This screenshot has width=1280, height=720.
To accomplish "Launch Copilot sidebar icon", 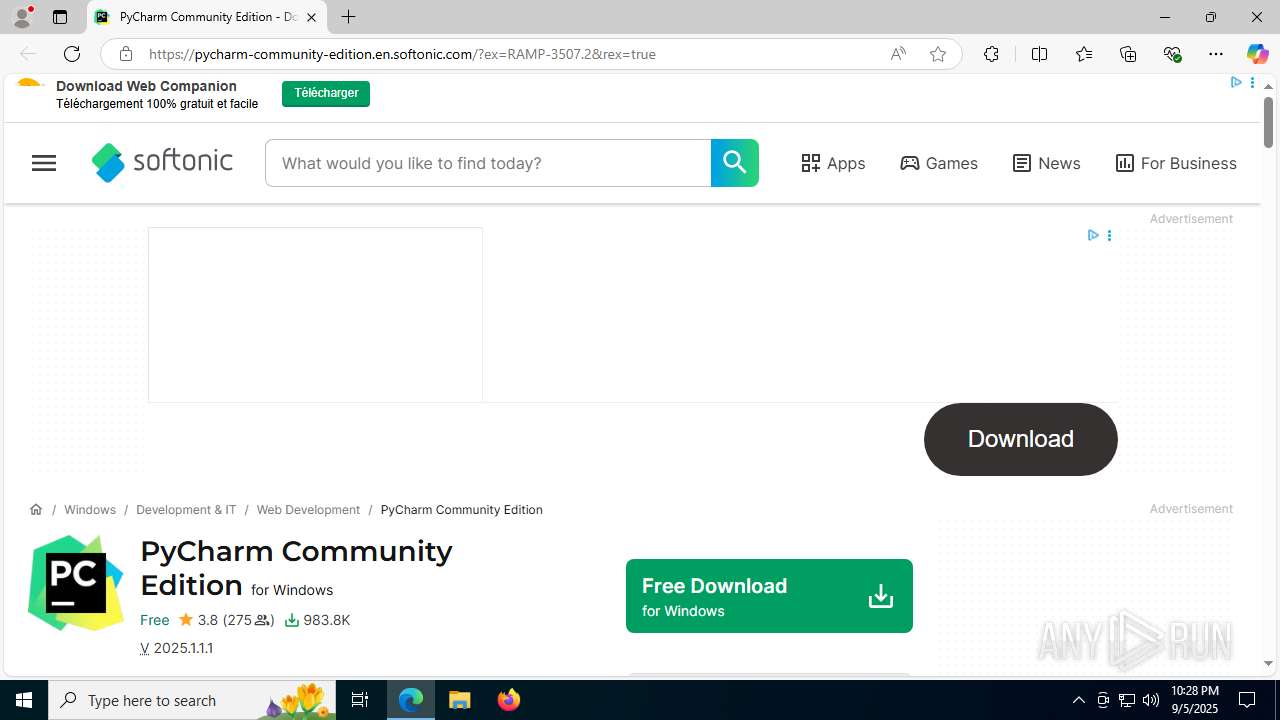I will coord(1257,54).
